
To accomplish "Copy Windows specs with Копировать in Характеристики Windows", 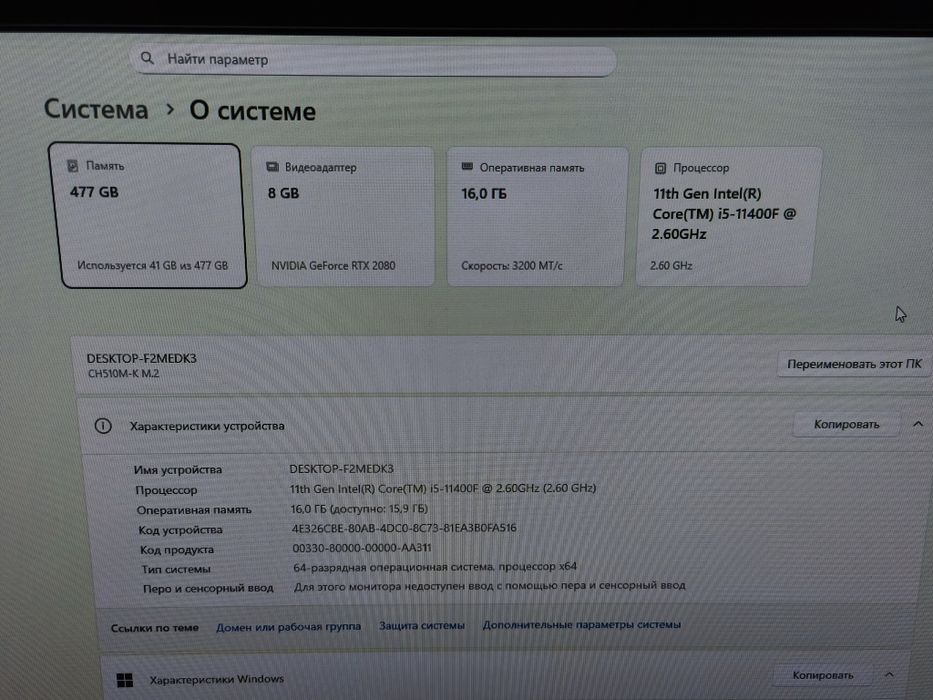I will click(822, 675).
